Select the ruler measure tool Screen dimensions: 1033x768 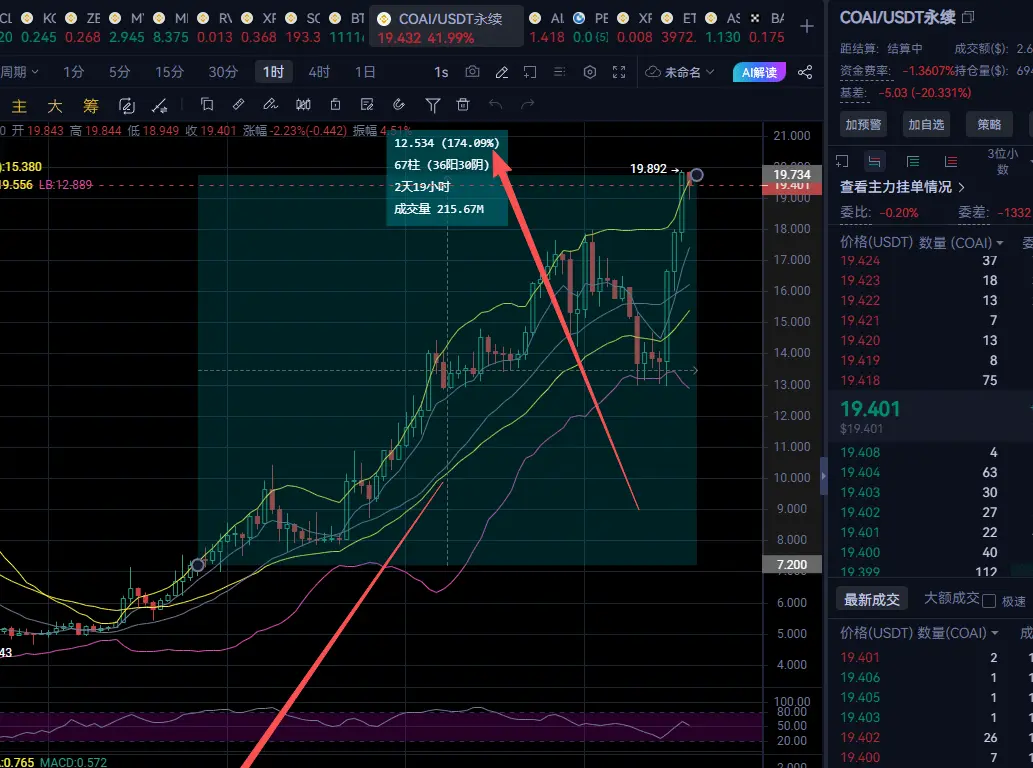click(x=238, y=104)
